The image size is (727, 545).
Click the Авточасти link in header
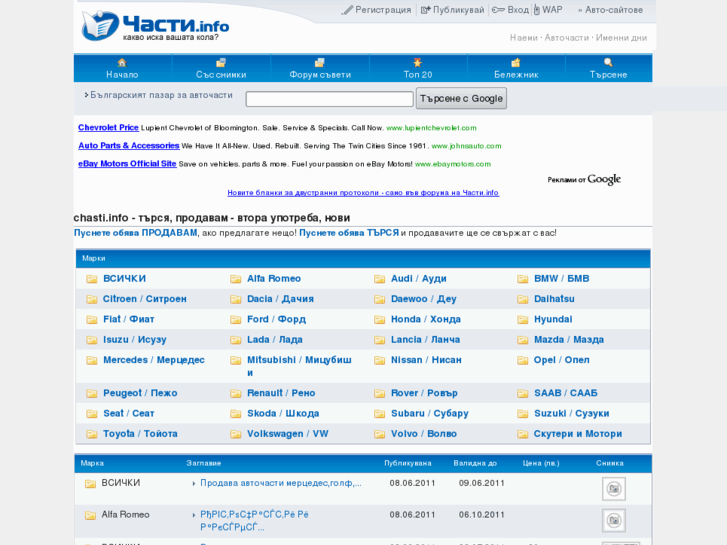click(567, 38)
